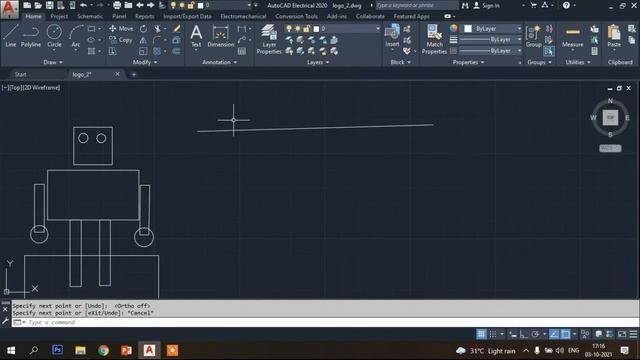
Task: Expand the Layers panel
Action: (318, 62)
